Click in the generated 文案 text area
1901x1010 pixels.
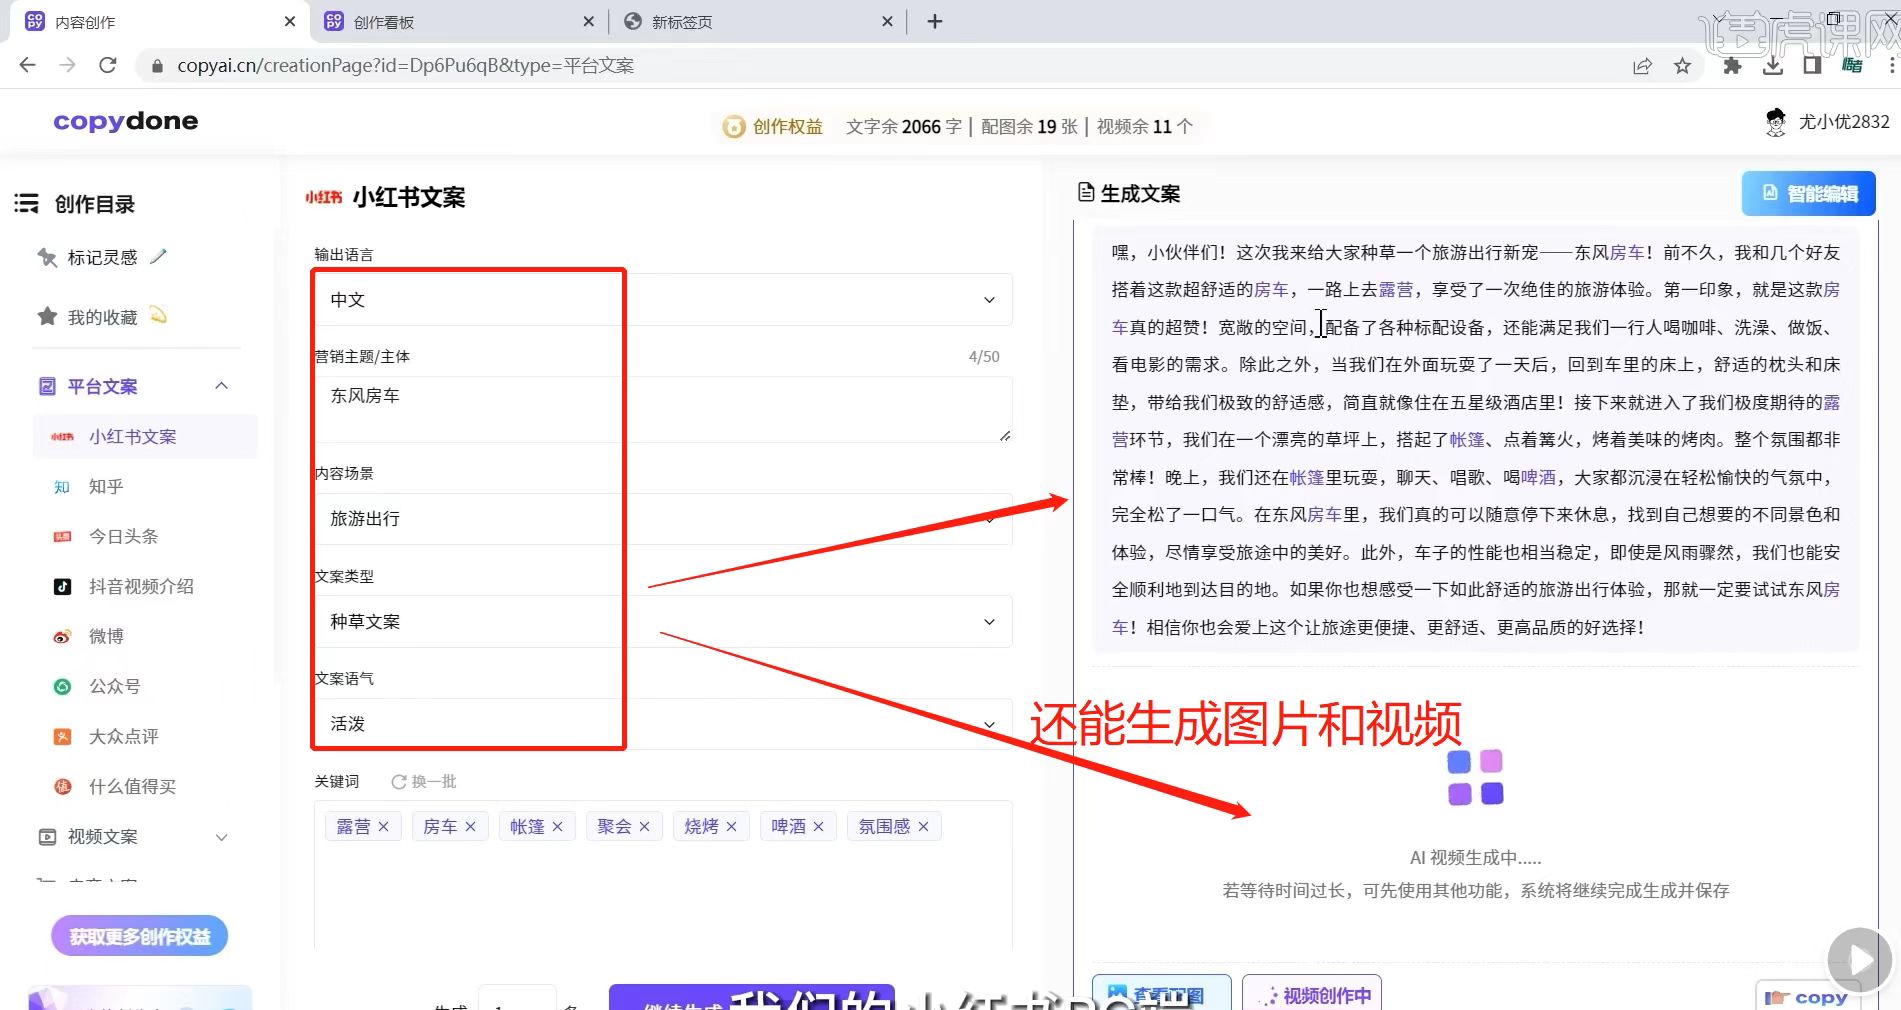1476,440
